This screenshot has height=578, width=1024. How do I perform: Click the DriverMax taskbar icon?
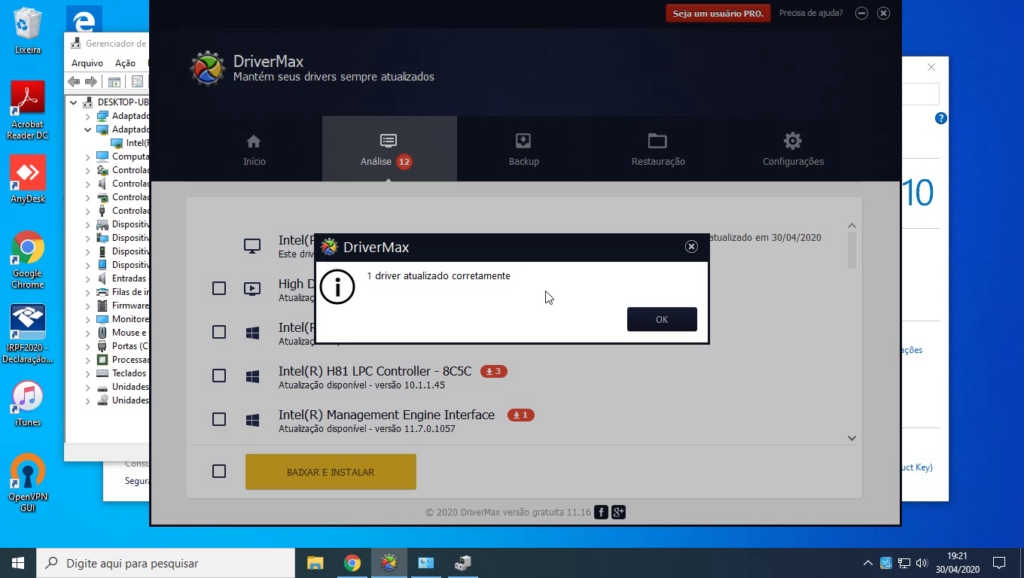(389, 563)
